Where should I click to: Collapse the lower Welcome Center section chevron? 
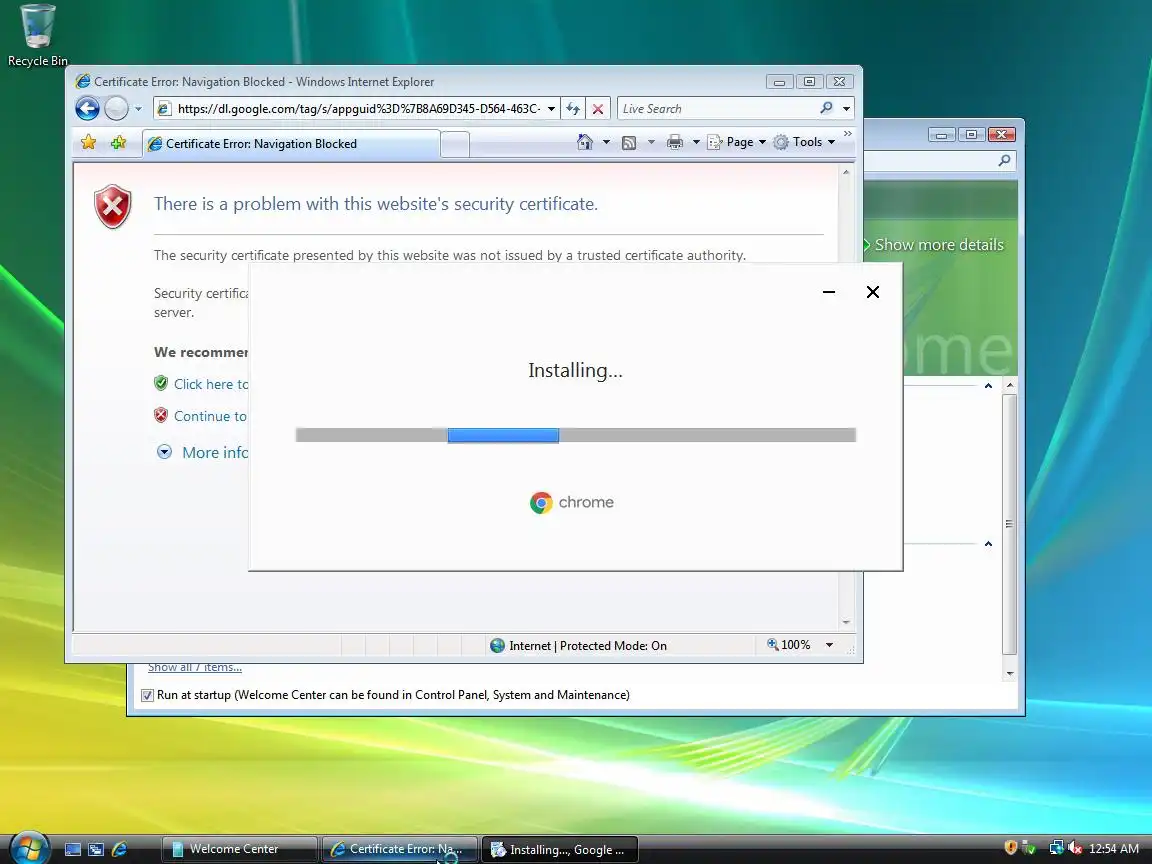tap(988, 544)
